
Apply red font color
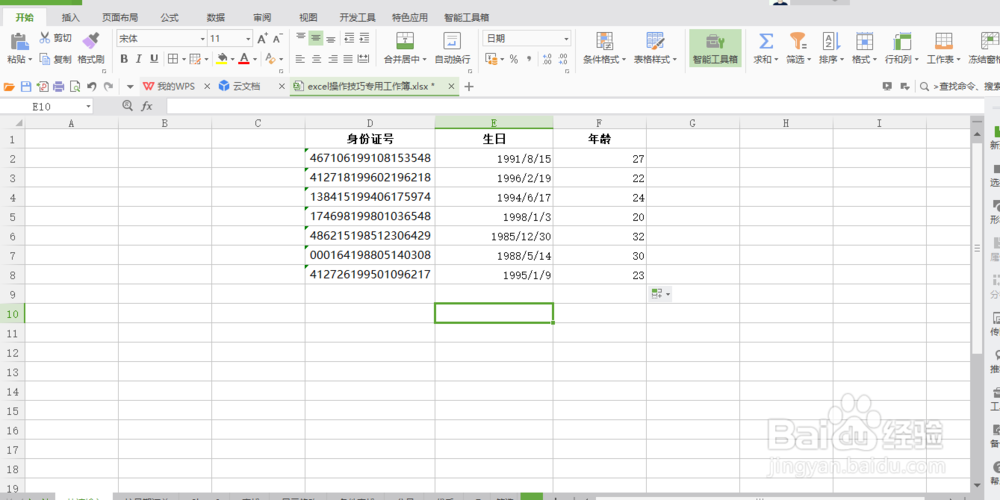[244, 59]
